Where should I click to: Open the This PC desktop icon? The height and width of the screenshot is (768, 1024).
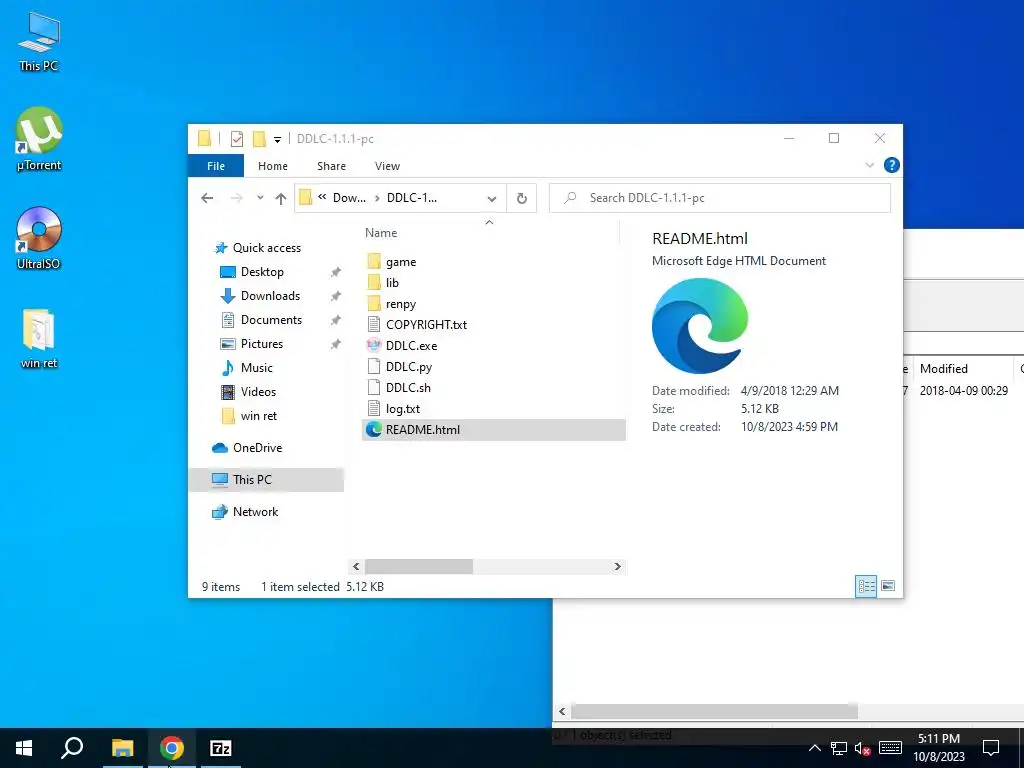point(39,42)
